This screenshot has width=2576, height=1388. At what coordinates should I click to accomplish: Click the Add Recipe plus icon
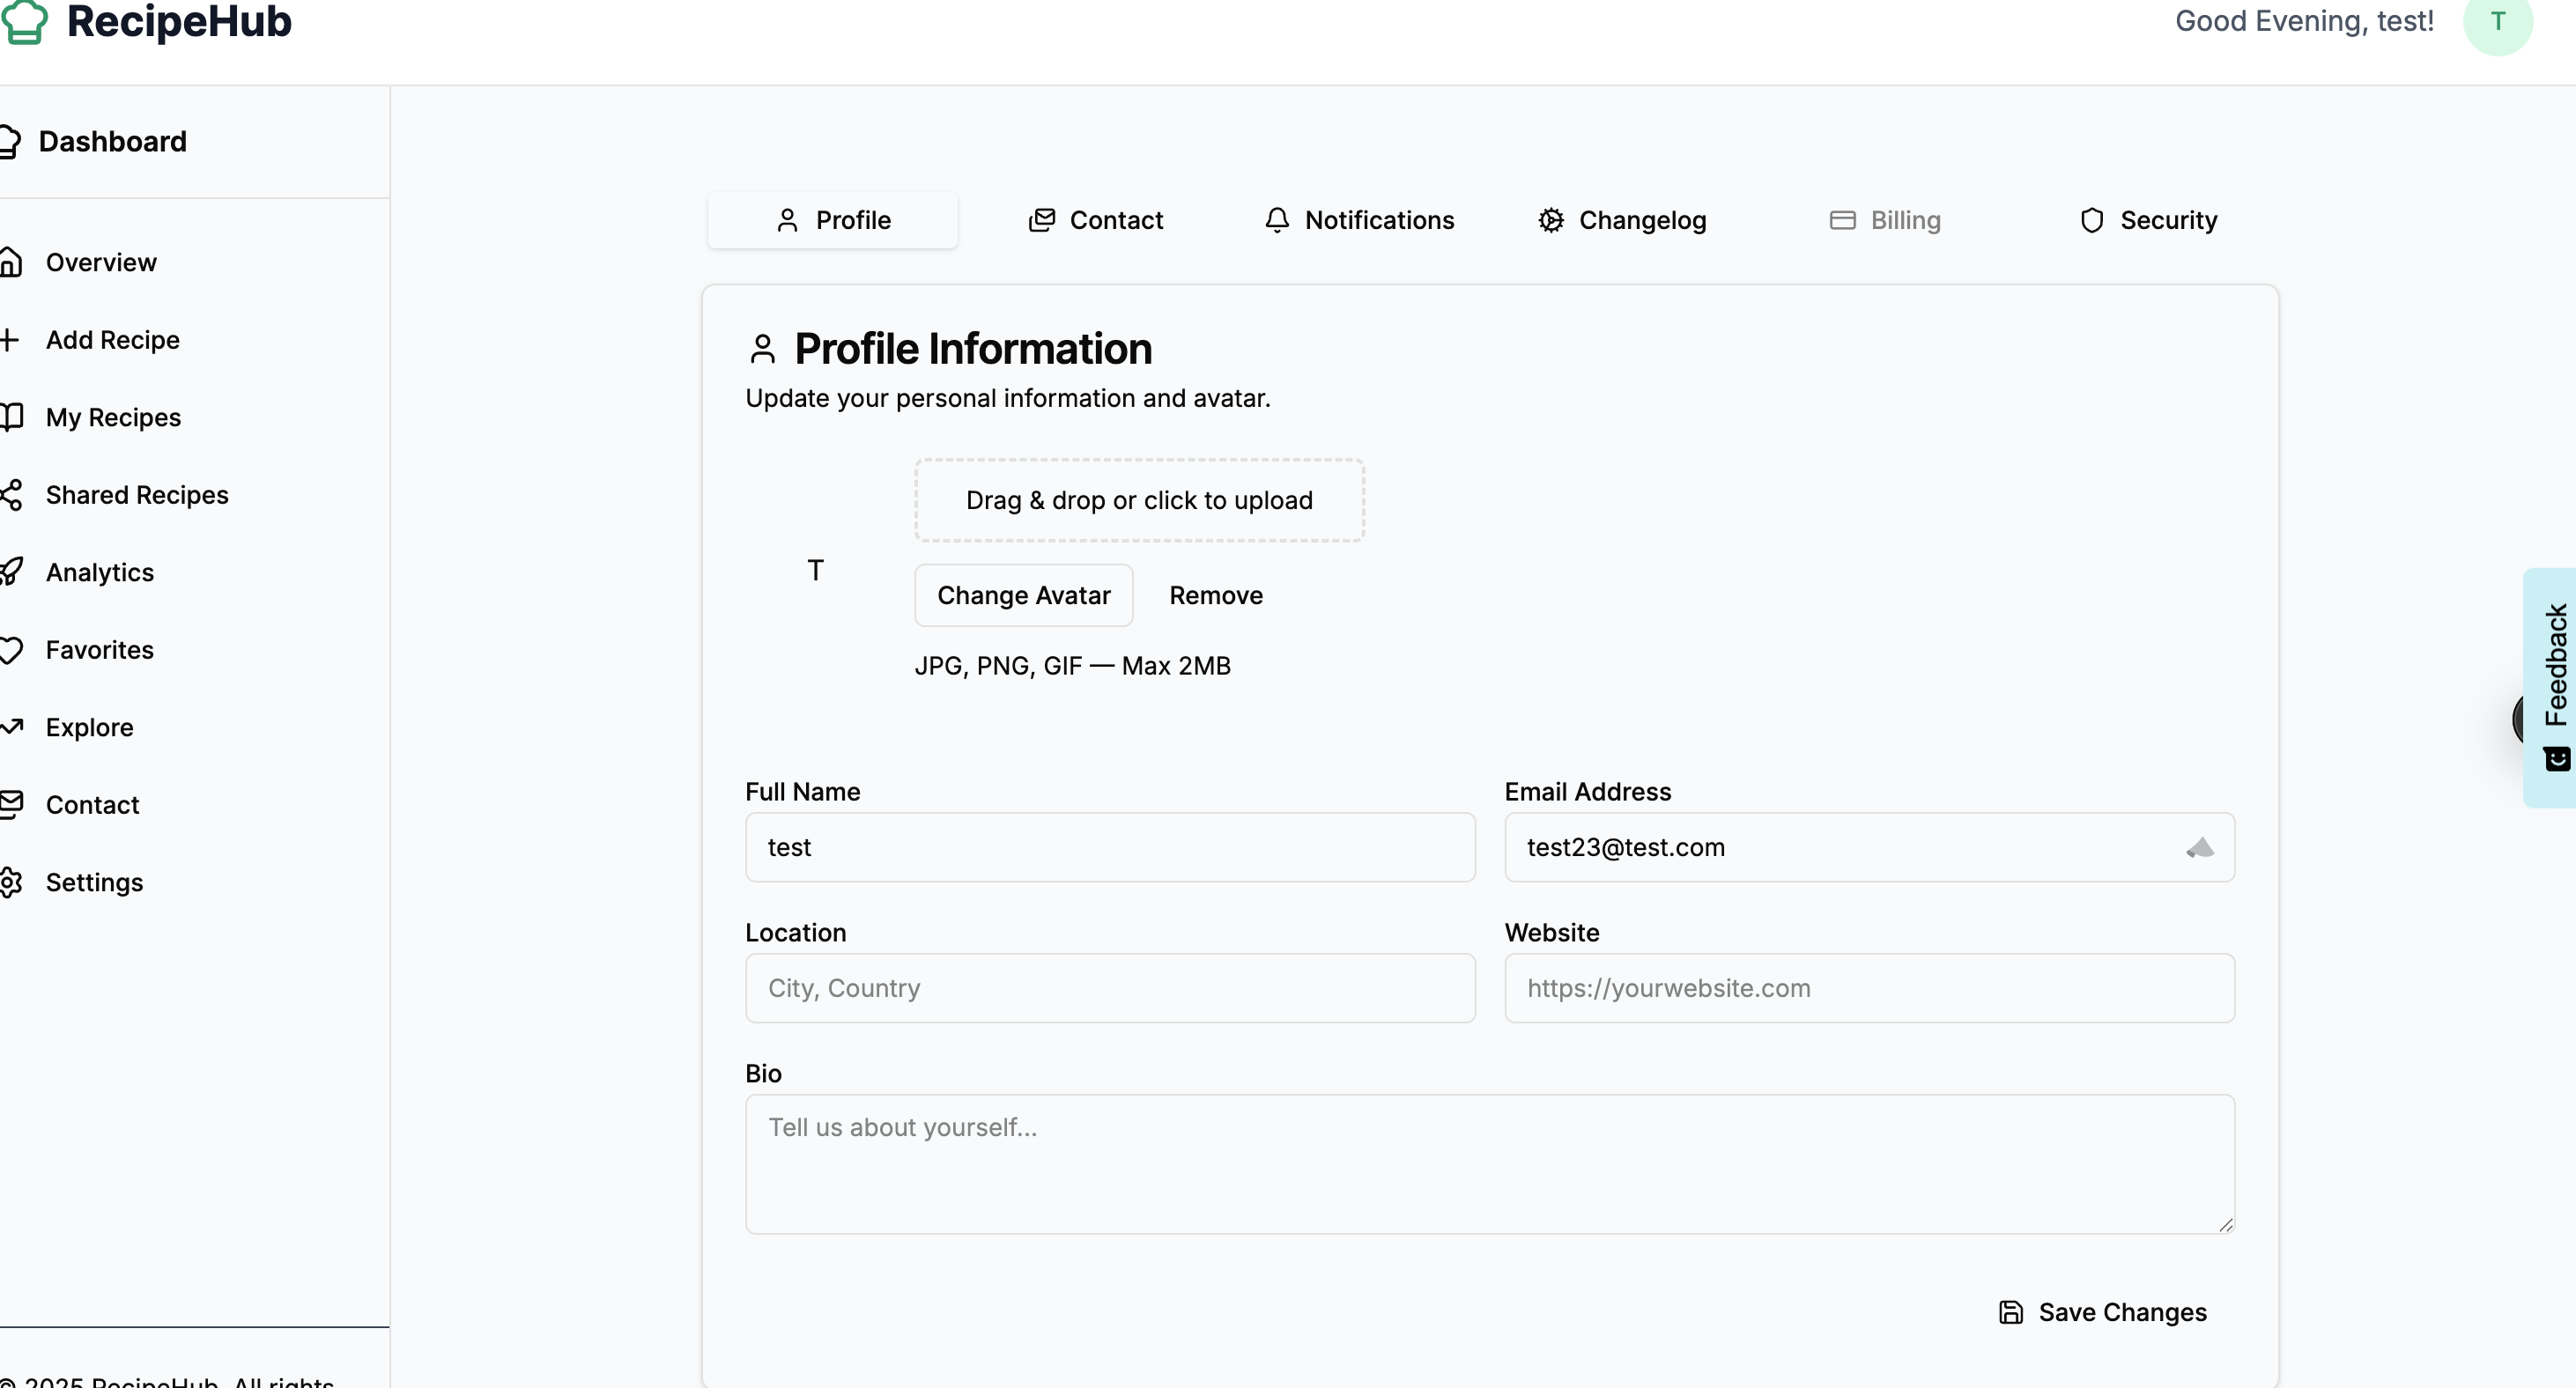(x=10, y=340)
